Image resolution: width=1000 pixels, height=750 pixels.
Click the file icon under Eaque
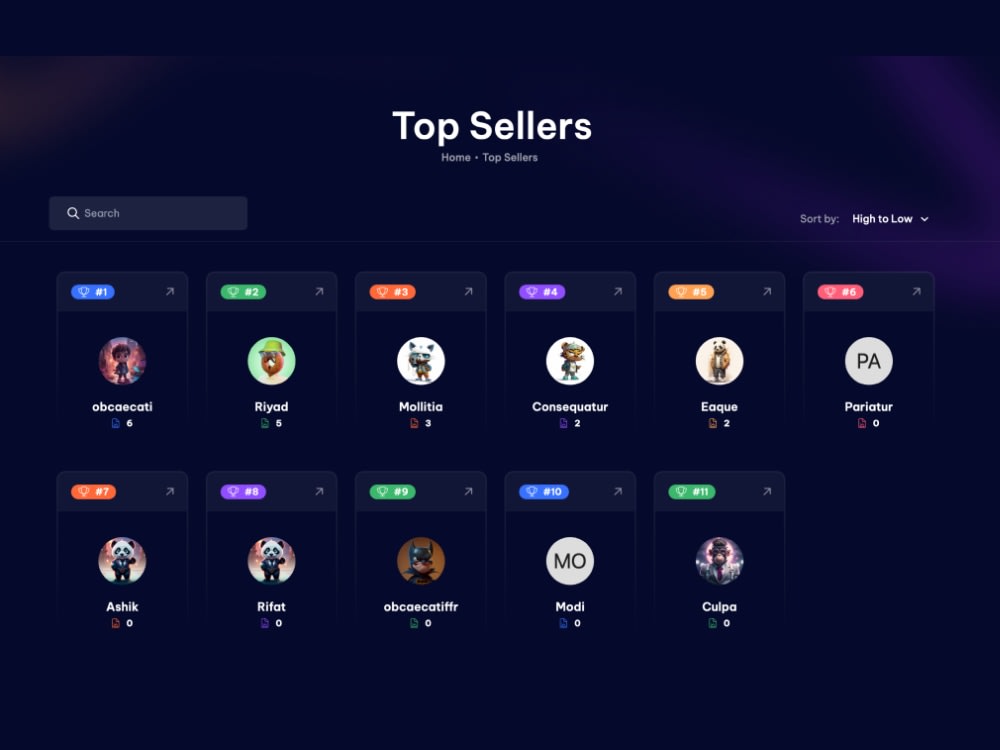tap(712, 423)
